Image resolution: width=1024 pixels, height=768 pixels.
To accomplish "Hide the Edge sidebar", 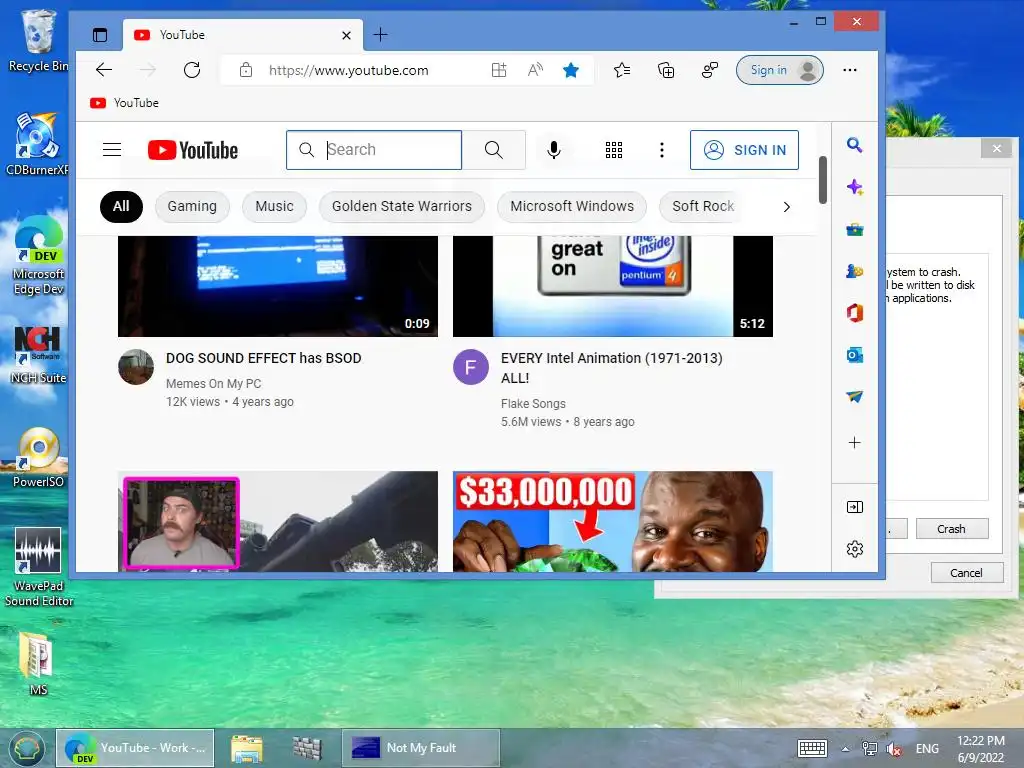I will (x=854, y=507).
